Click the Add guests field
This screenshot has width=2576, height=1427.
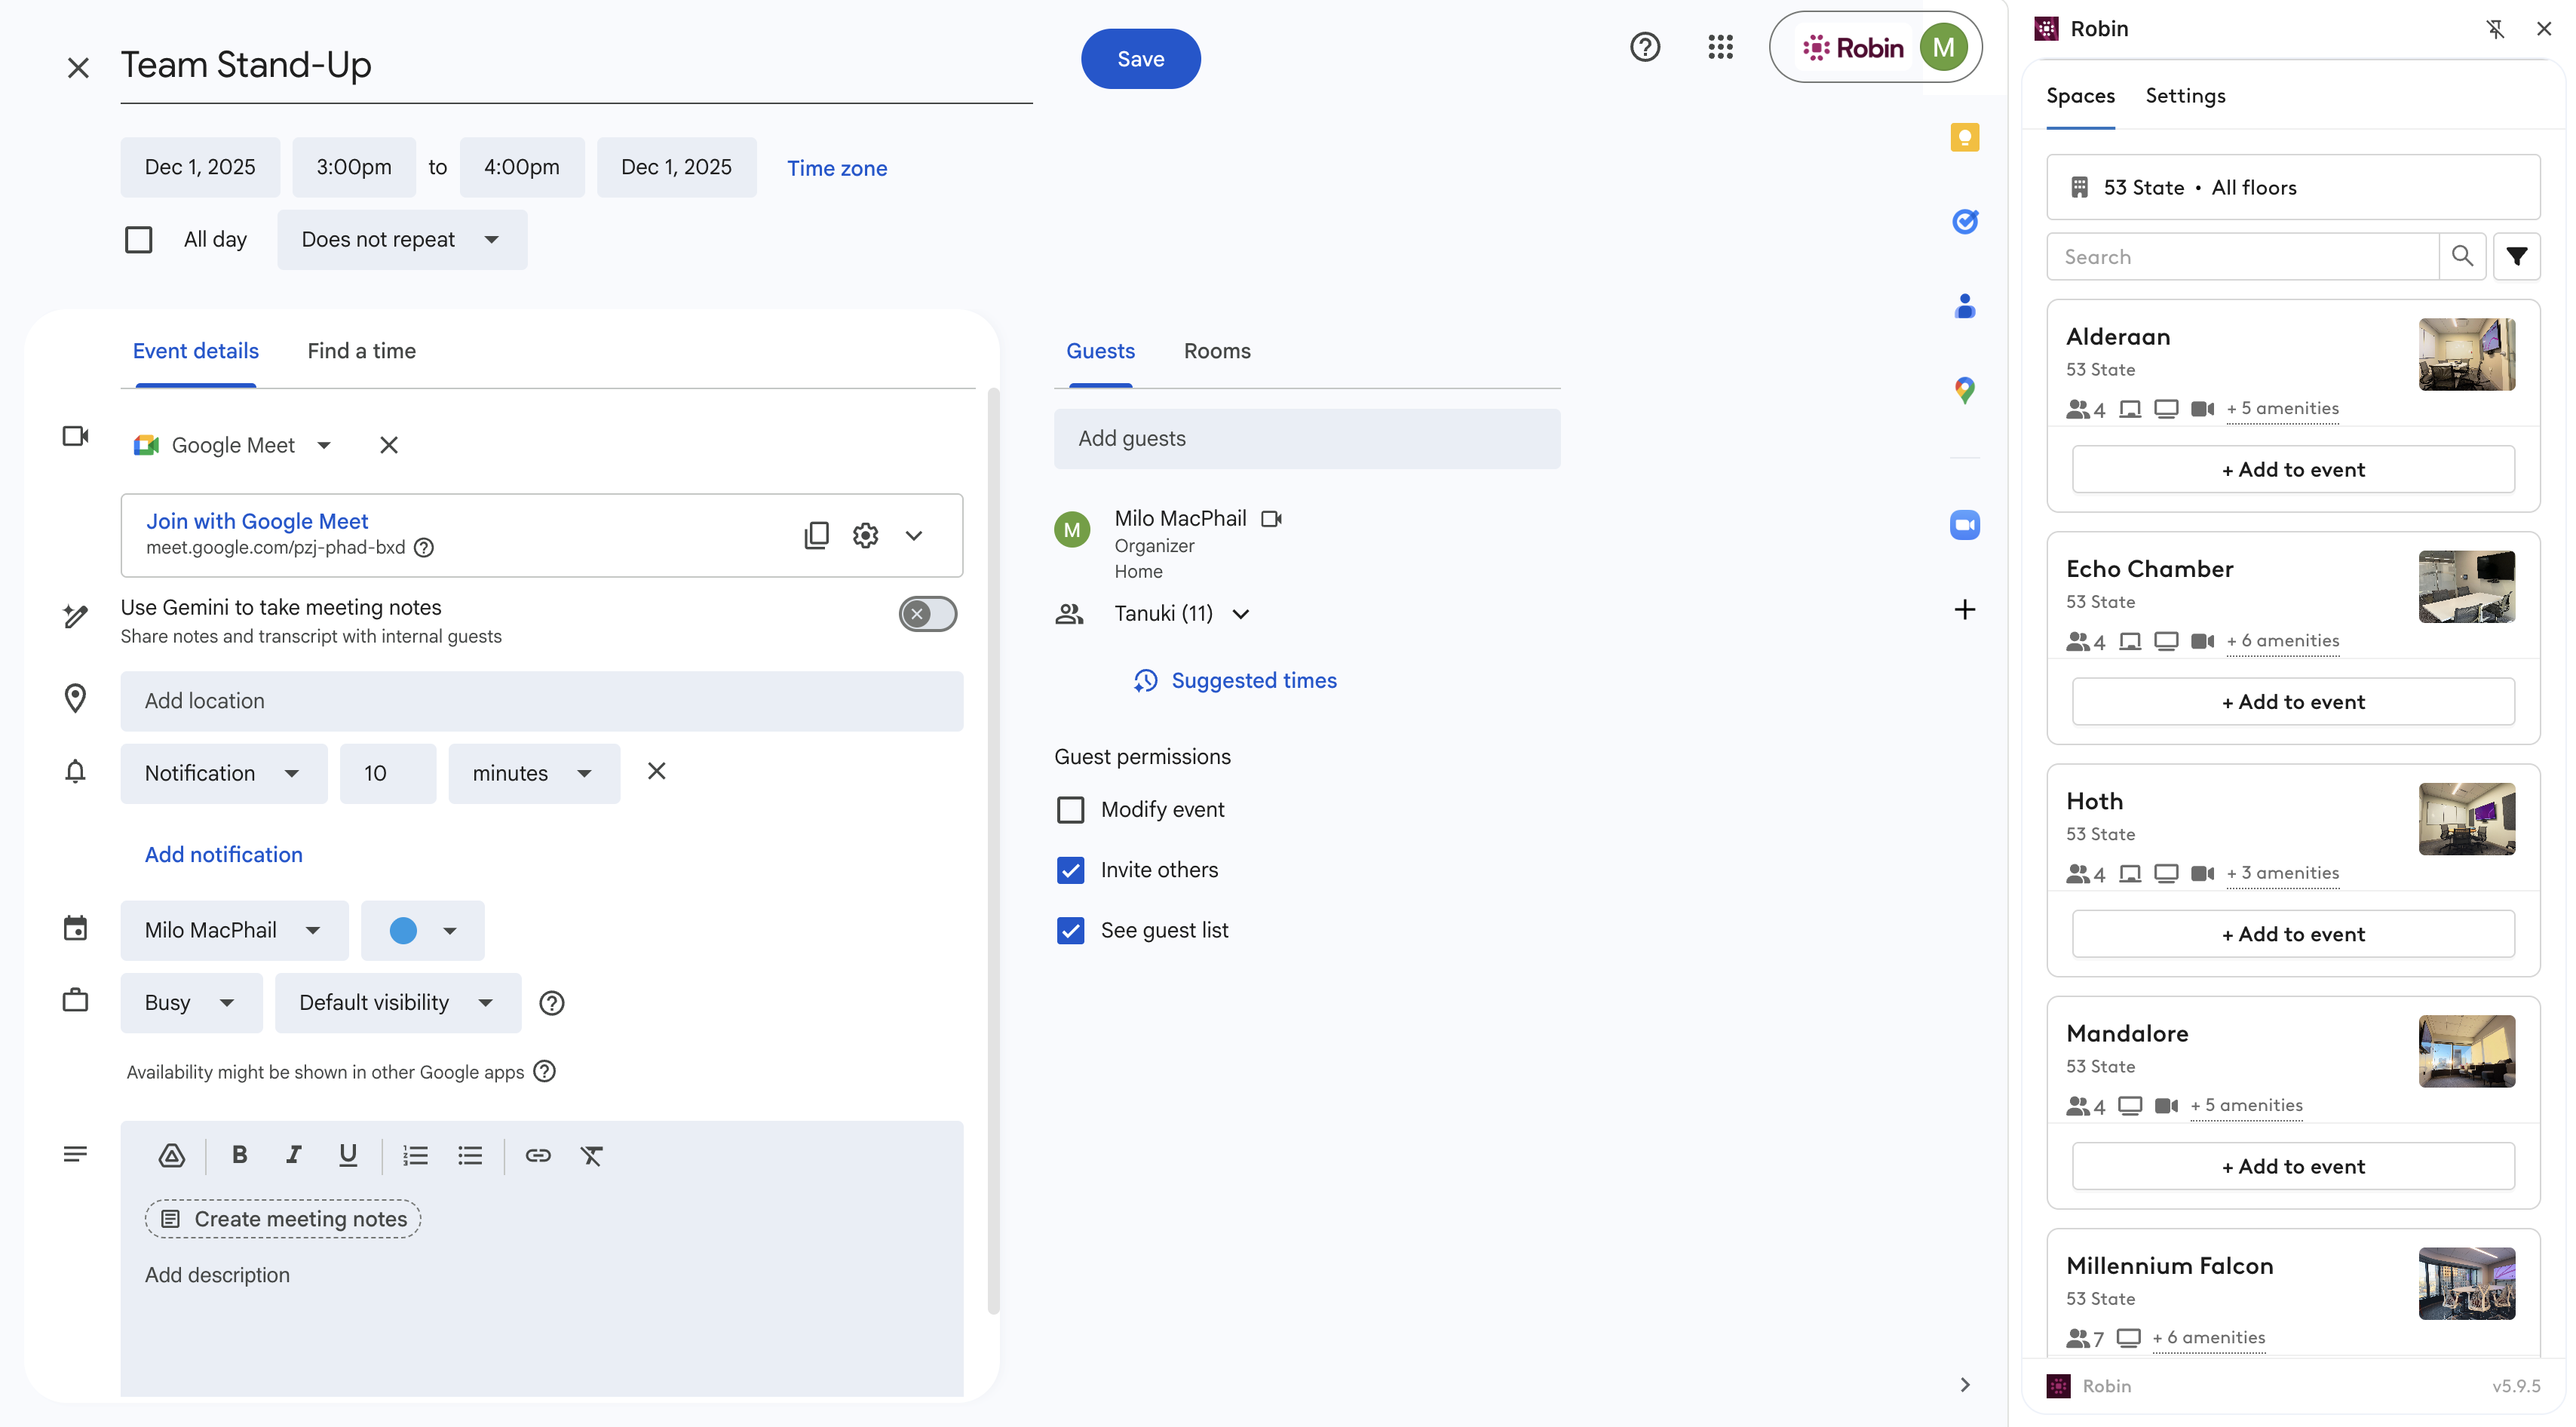pos(1306,438)
